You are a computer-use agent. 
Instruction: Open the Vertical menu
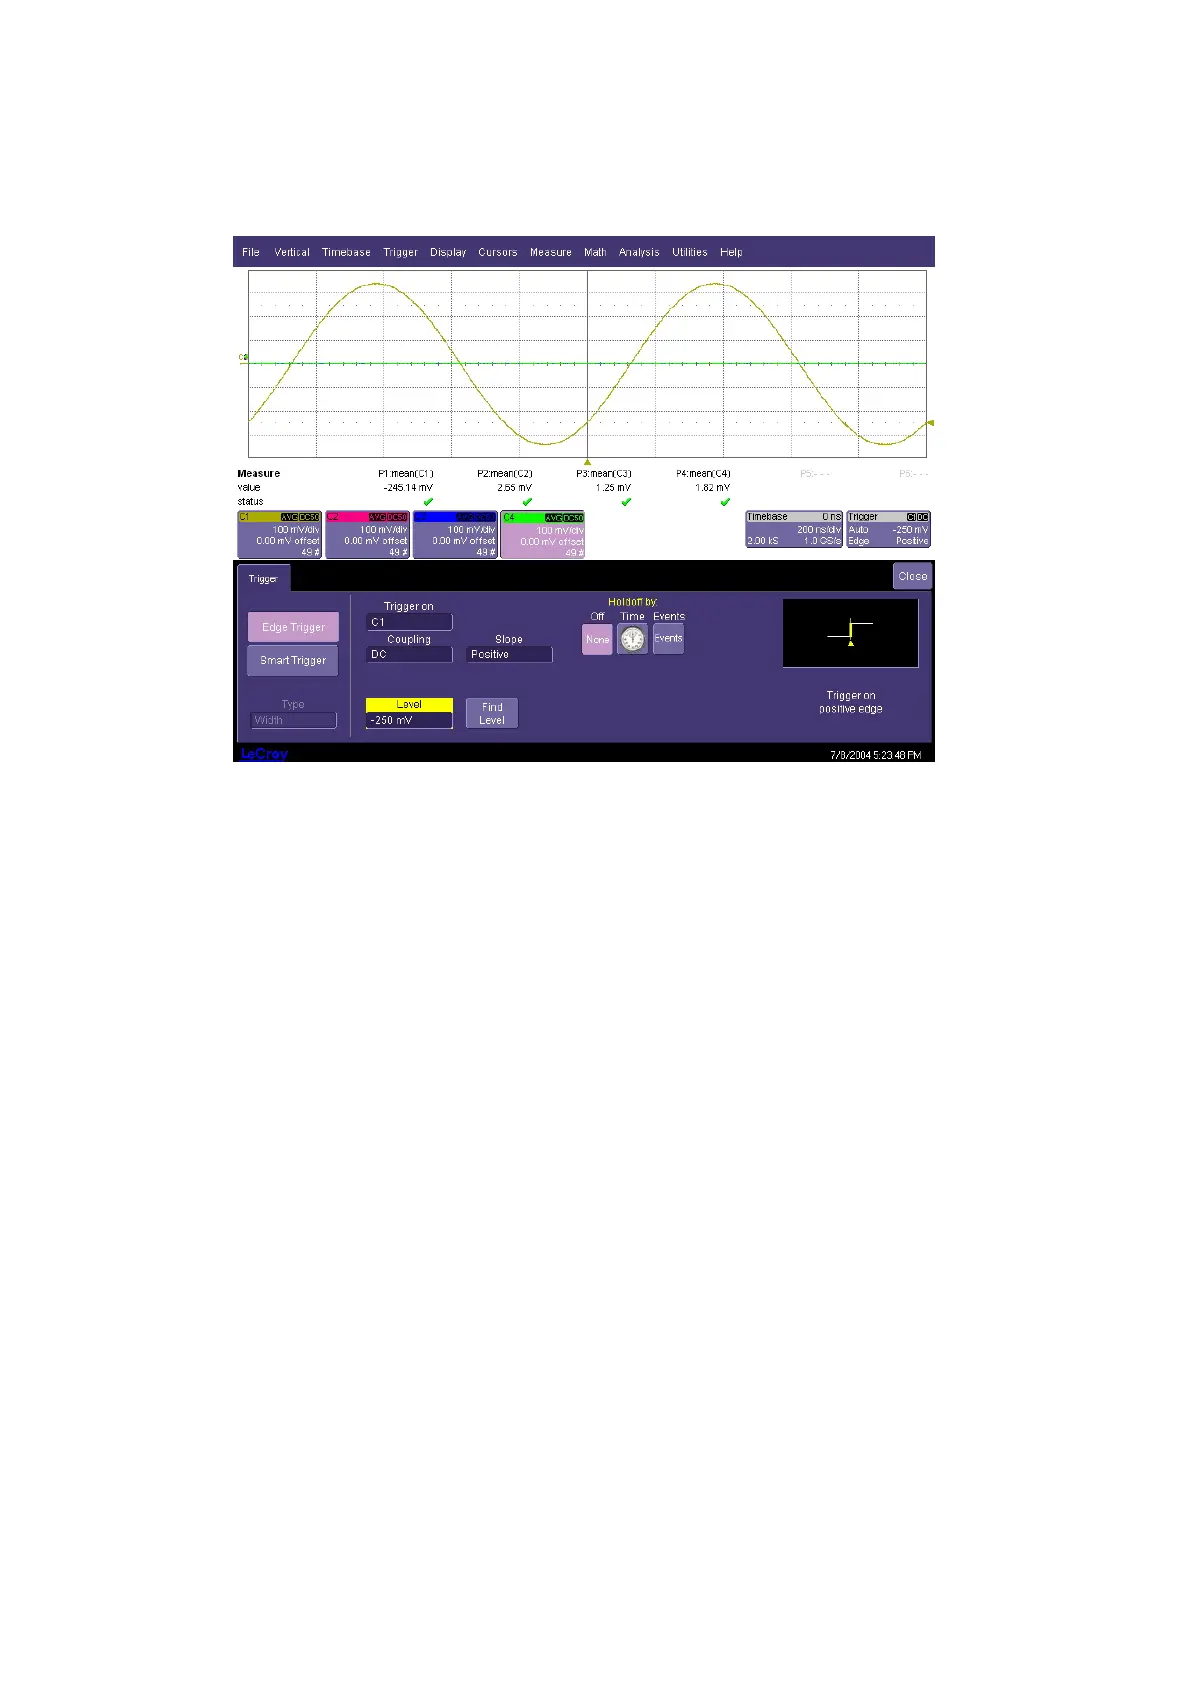click(292, 253)
